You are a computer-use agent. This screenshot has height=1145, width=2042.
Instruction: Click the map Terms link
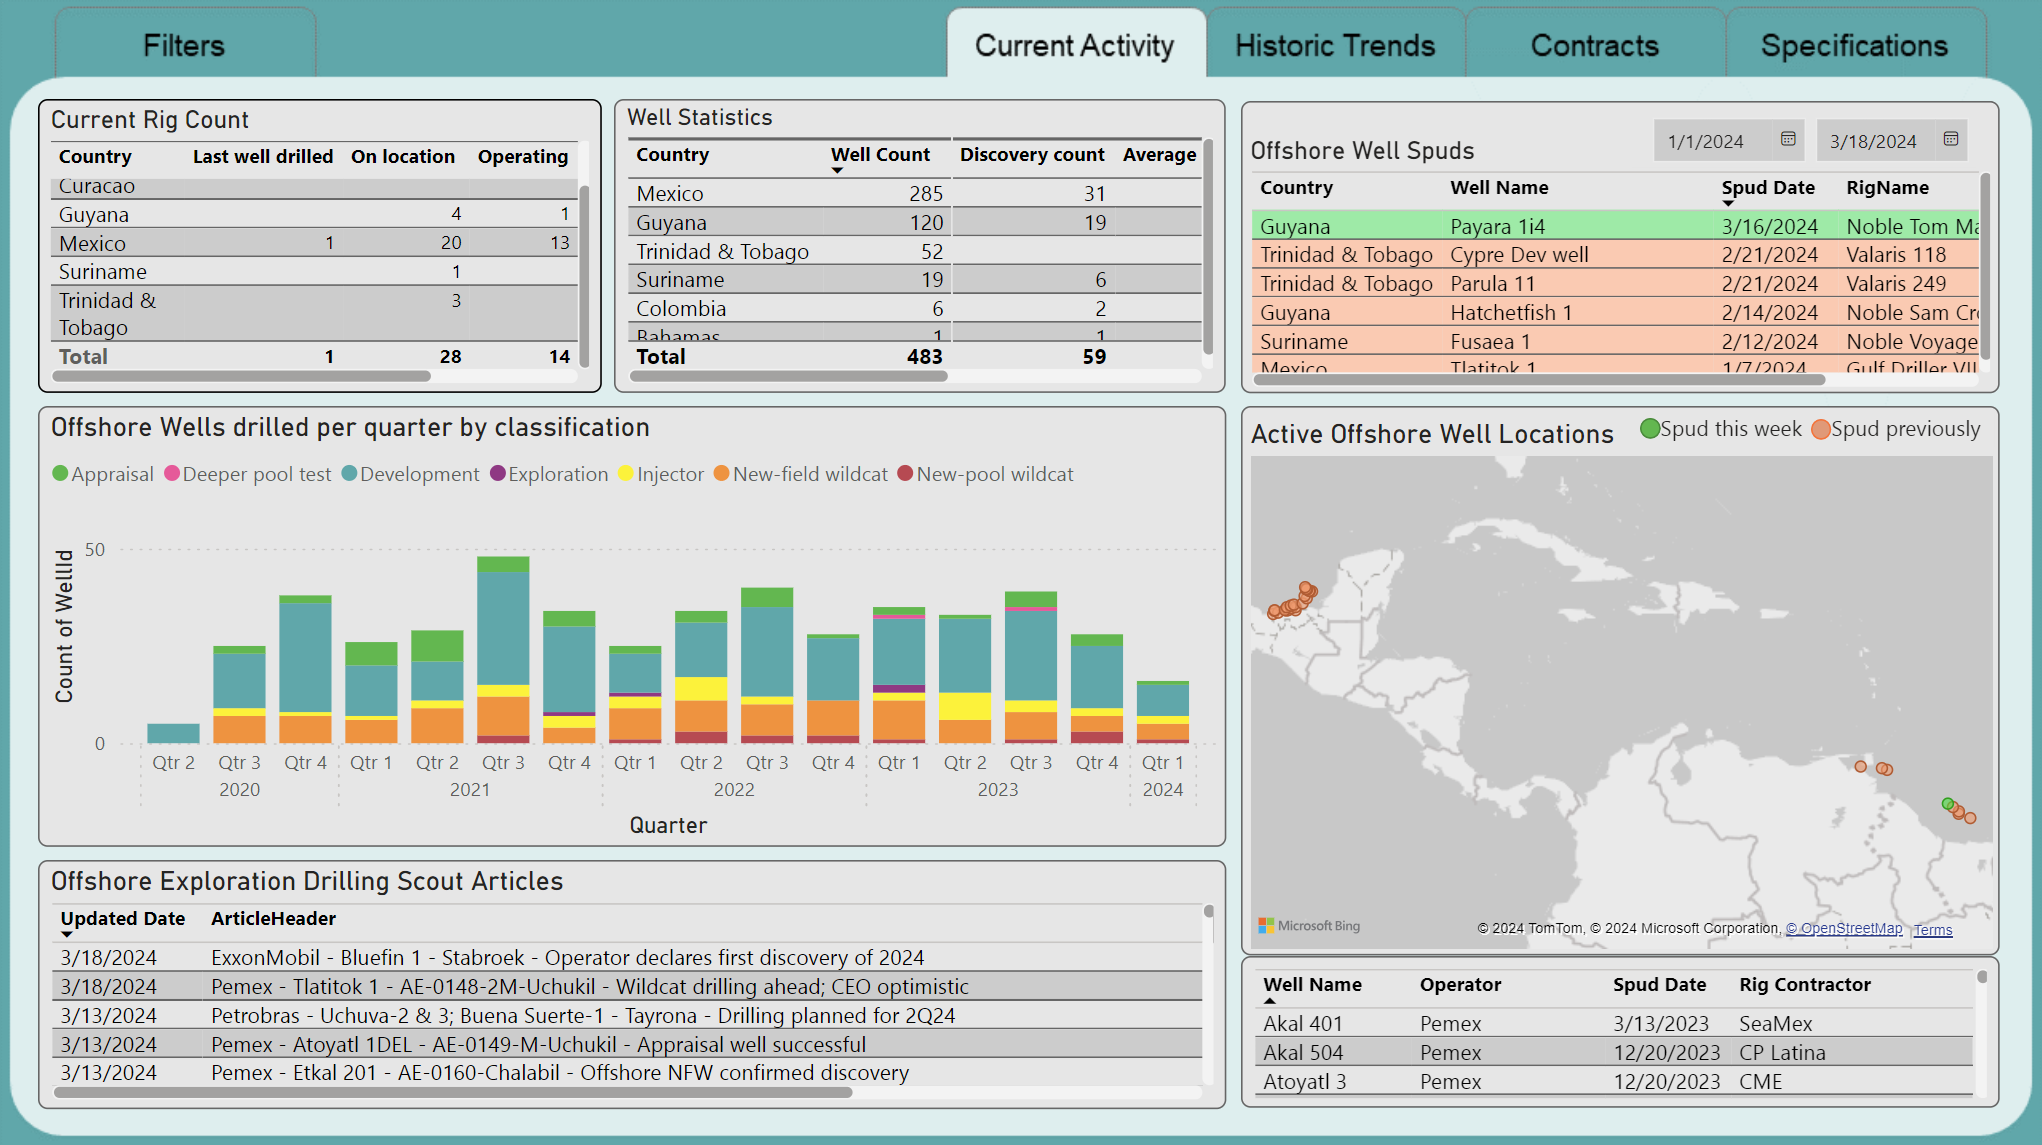pyautogui.click(x=1932, y=930)
